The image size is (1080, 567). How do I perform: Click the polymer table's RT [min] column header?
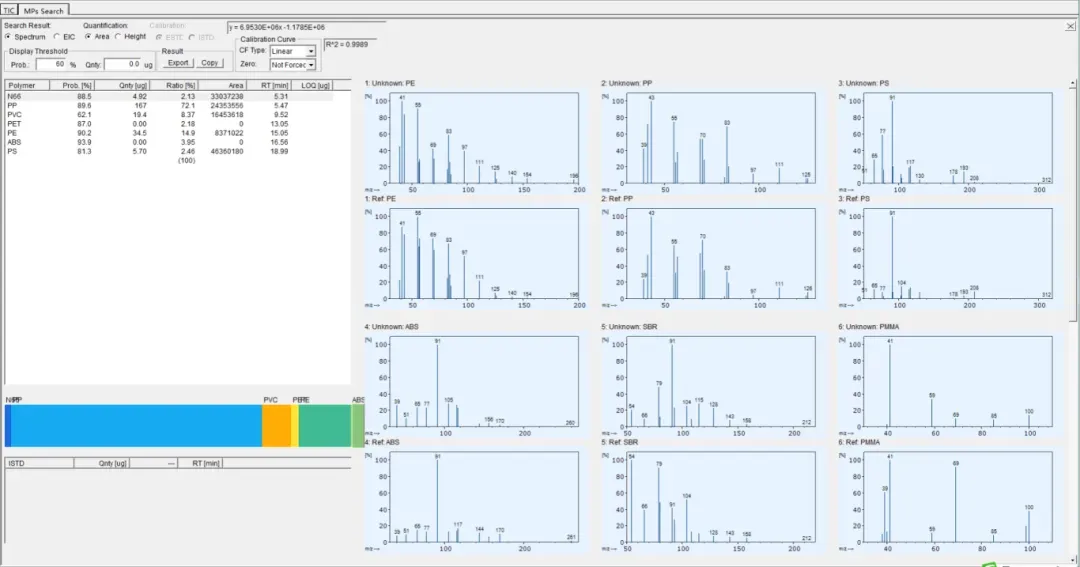pos(269,85)
